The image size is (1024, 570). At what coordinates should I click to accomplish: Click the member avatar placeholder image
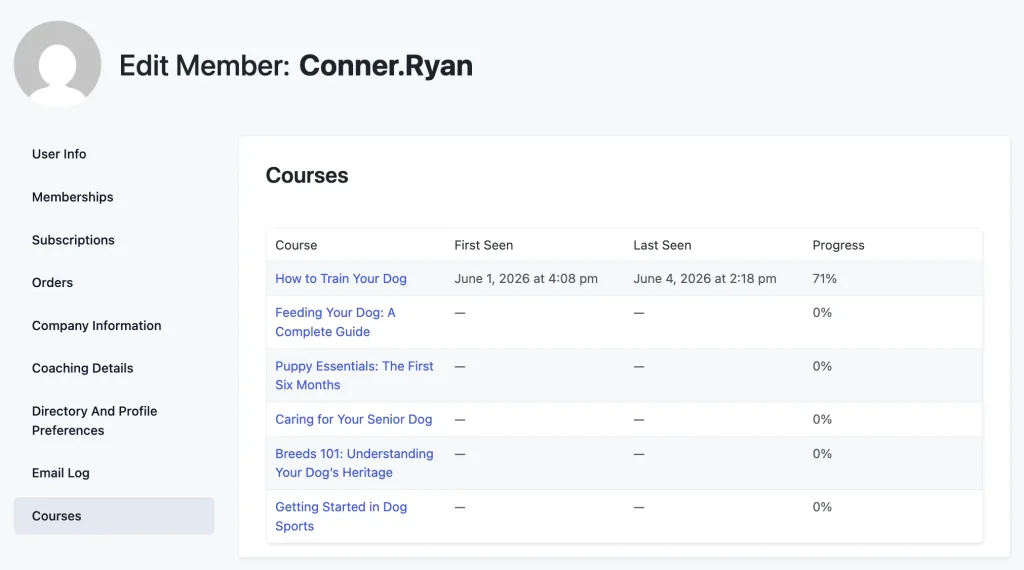pyautogui.click(x=57, y=64)
